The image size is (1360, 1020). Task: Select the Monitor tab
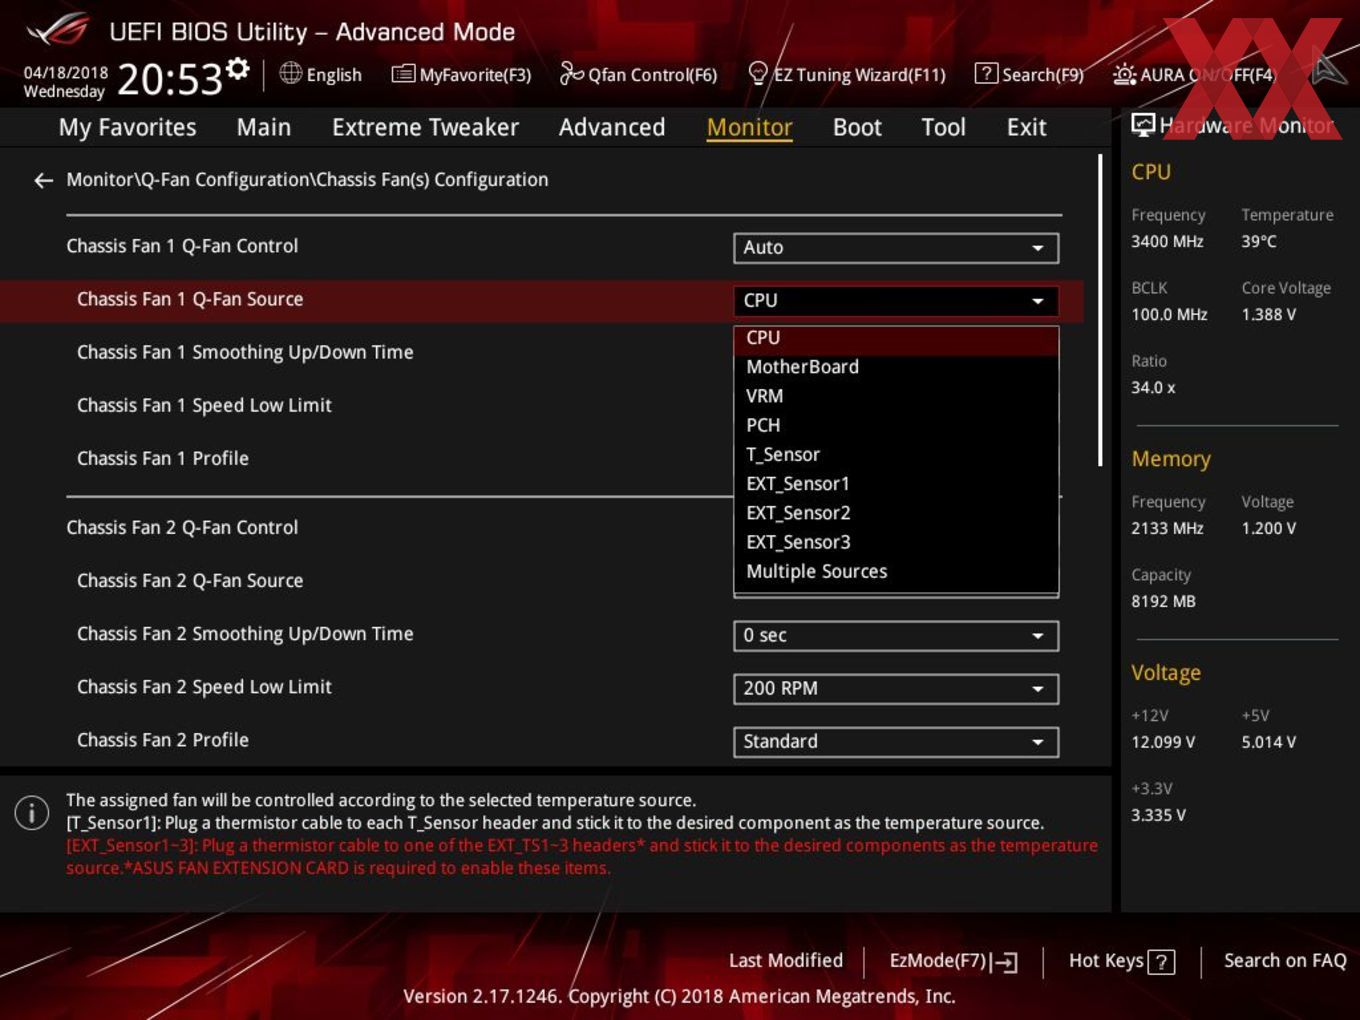(x=750, y=128)
